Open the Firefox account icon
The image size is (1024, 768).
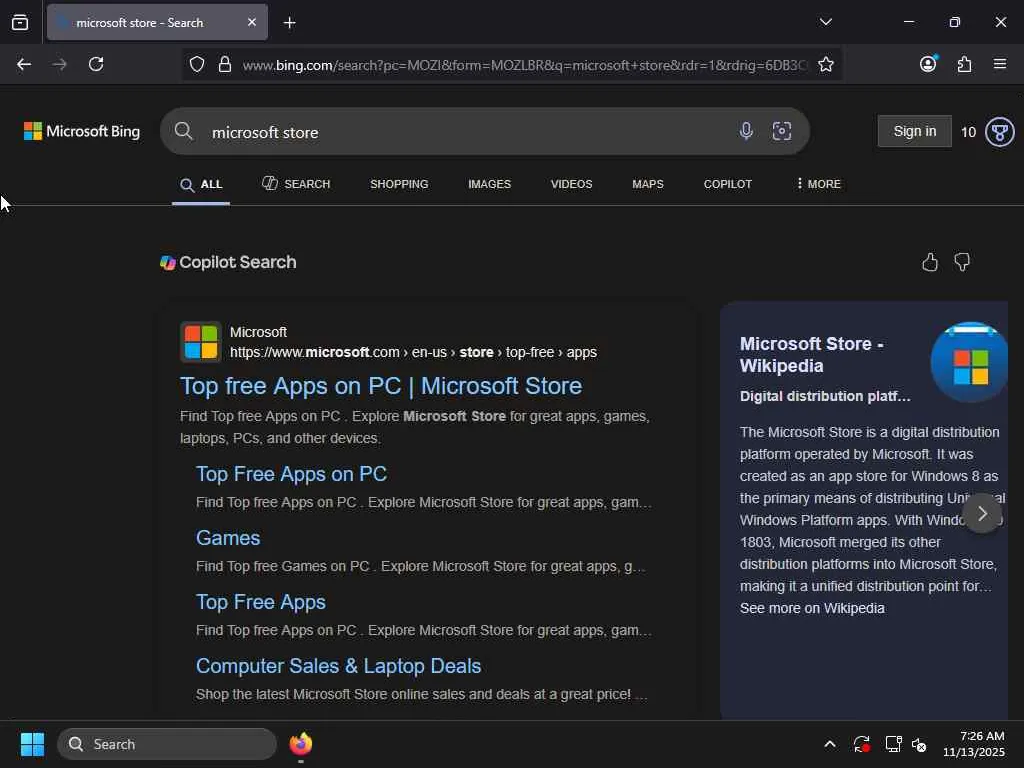[x=928, y=63]
